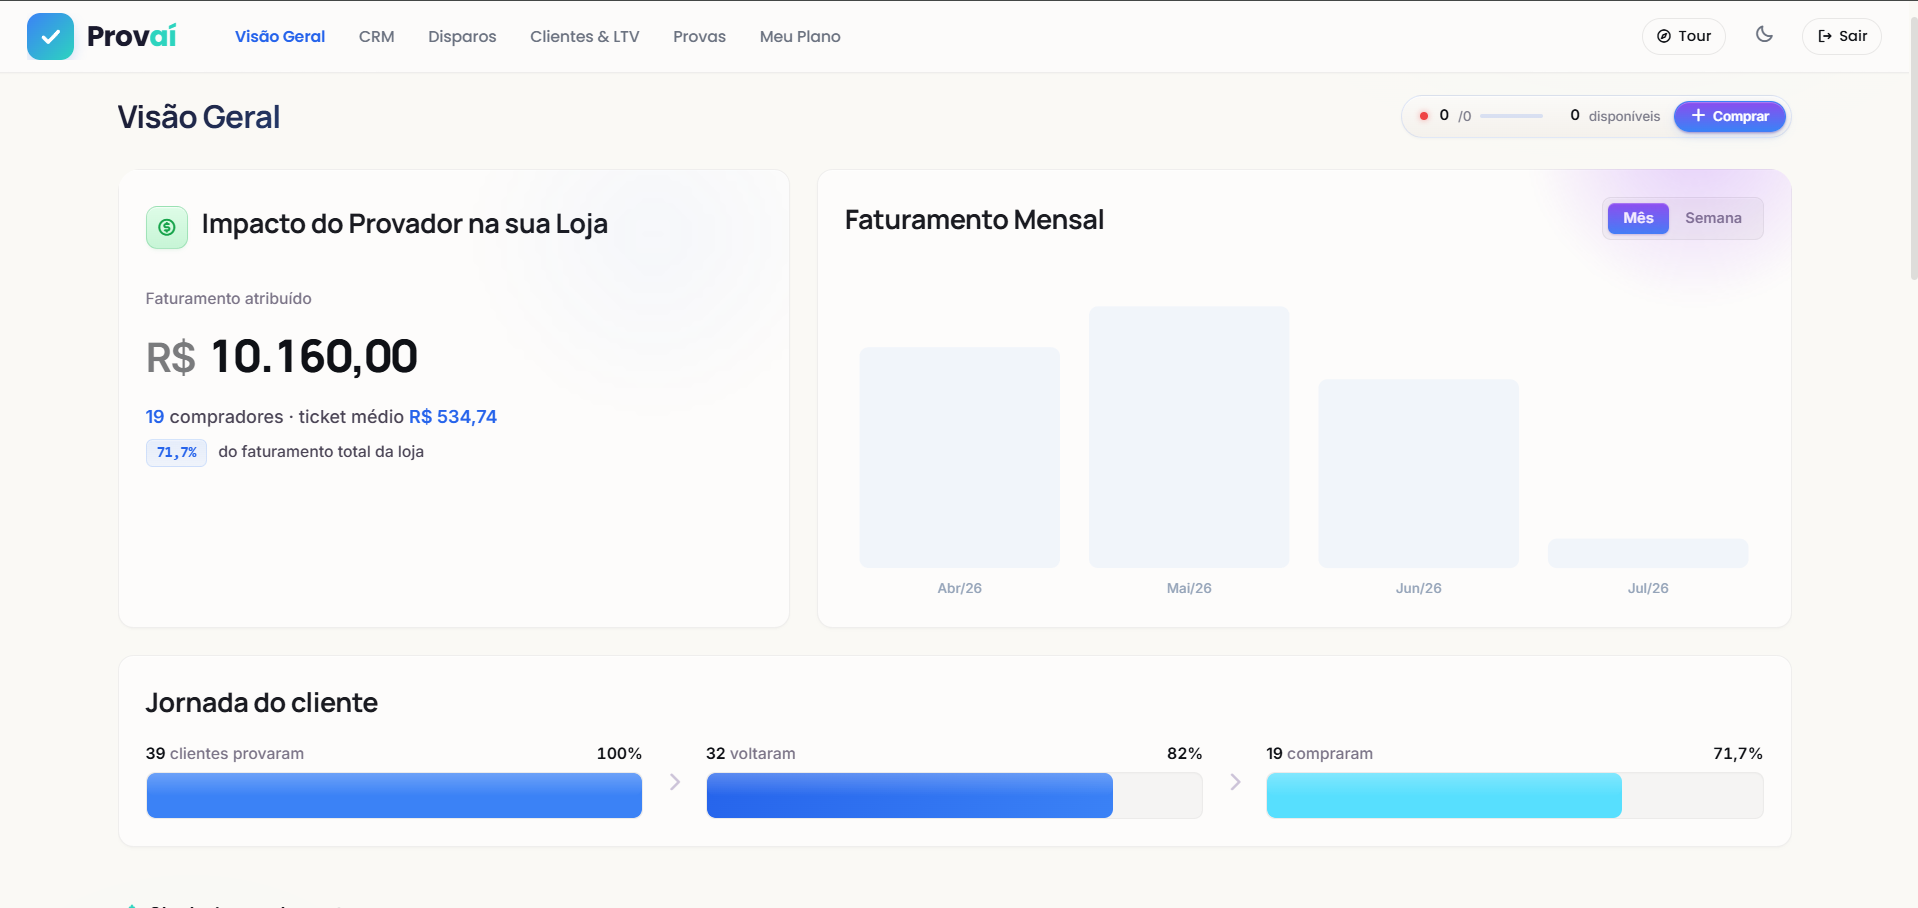Click the 71,7% badge
This screenshot has height=908, width=1918.
(x=177, y=453)
